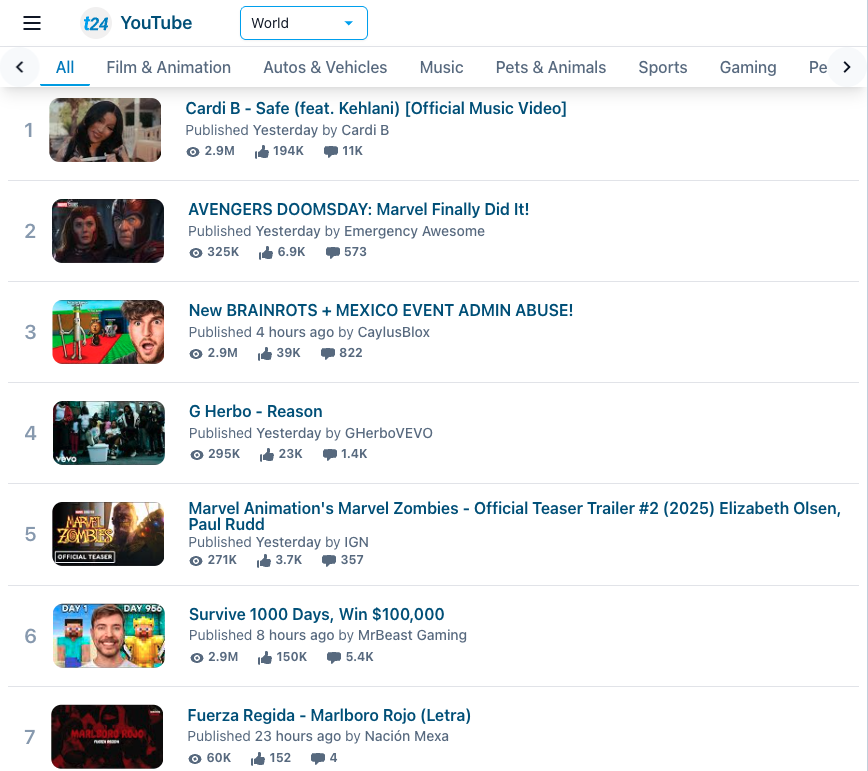This screenshot has height=771, width=868.
Task: Click the thumbs-up icon next to 39K
Action: pos(265,353)
